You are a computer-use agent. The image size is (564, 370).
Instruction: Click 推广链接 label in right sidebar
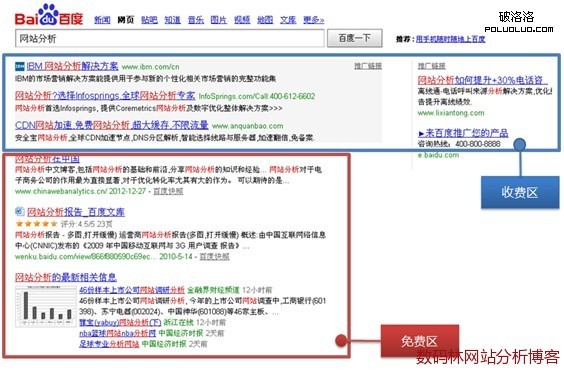(432, 66)
